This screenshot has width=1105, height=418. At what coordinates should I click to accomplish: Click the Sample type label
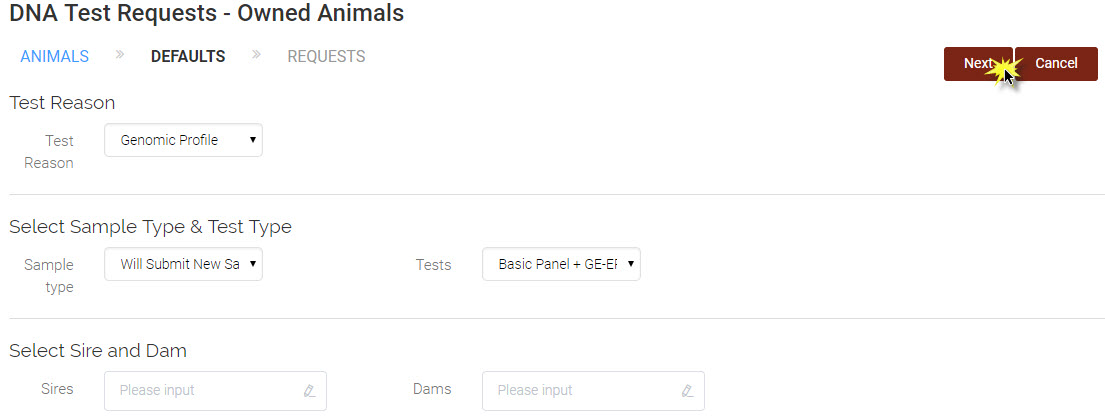49,276
